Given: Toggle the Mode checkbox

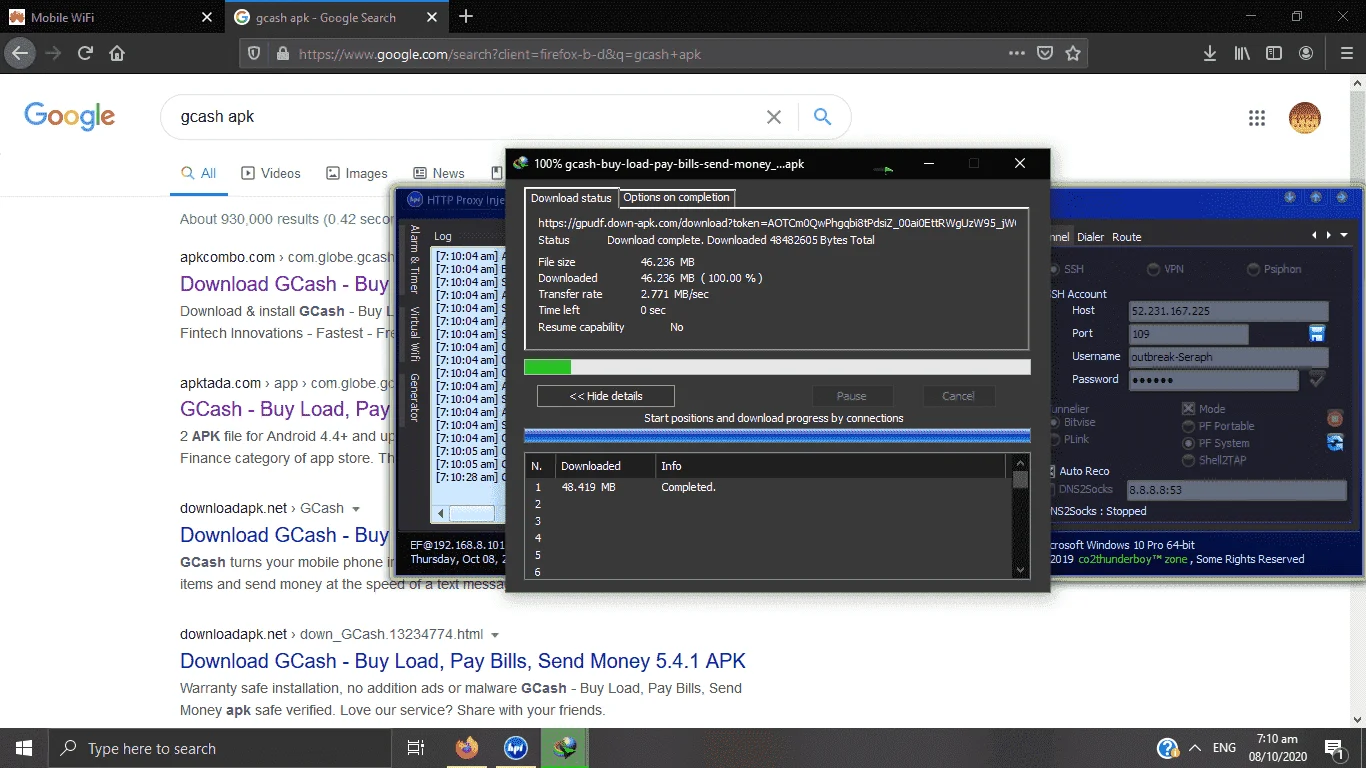Looking at the screenshot, I should (1189, 409).
